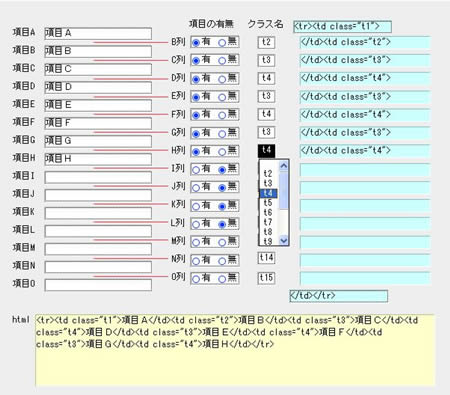The width and height of the screenshot is (450, 395).
Task: Click the dropdown list scrollbar thumb
Action: coord(284,191)
